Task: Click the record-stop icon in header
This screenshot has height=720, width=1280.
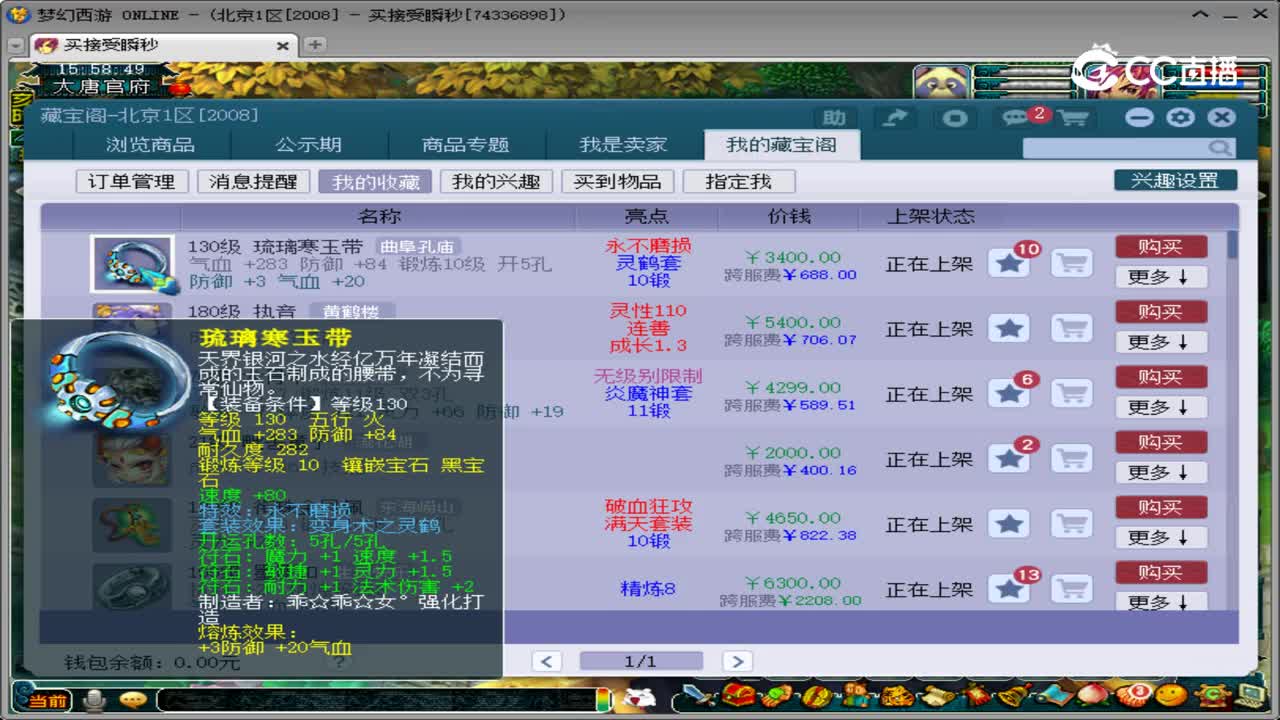Action: [x=955, y=118]
